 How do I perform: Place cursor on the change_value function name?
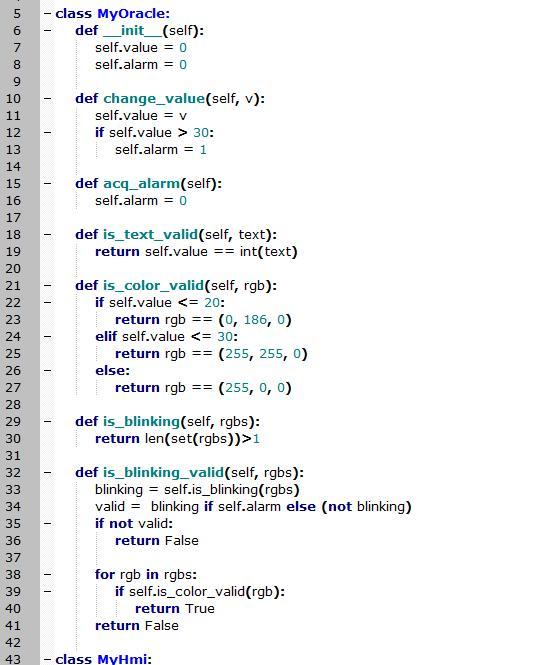pyautogui.click(x=154, y=99)
